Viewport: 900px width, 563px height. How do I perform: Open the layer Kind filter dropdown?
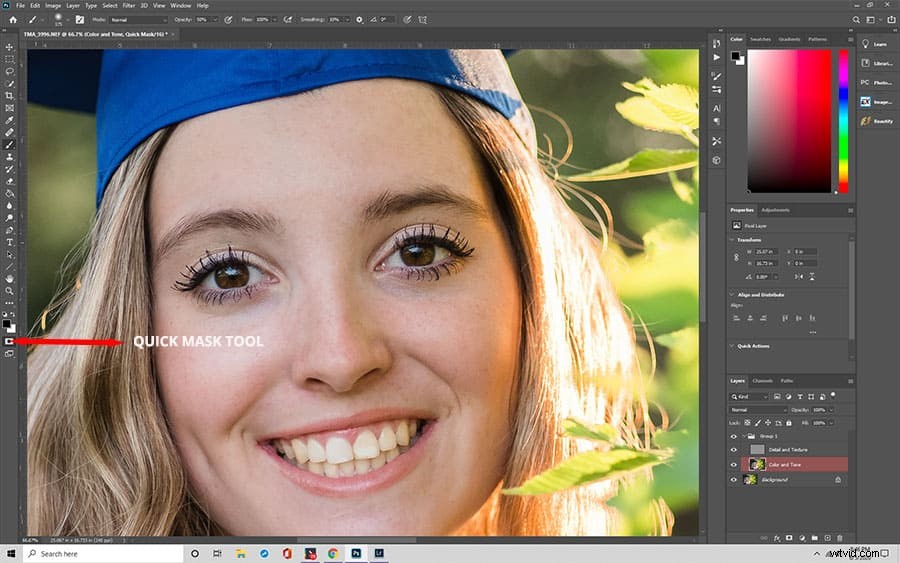pos(749,397)
